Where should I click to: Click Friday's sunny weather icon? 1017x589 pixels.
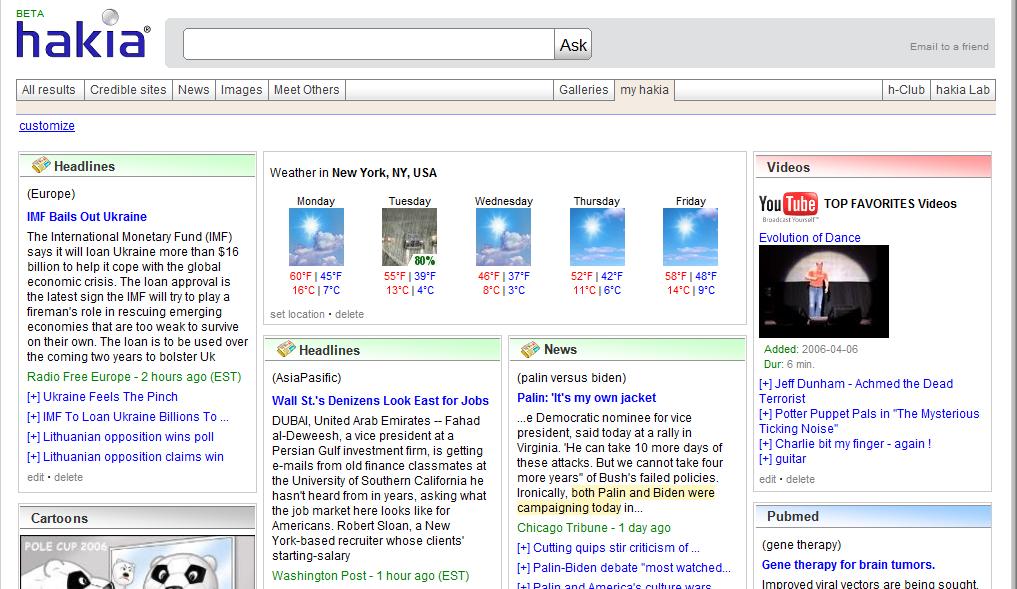click(690, 237)
